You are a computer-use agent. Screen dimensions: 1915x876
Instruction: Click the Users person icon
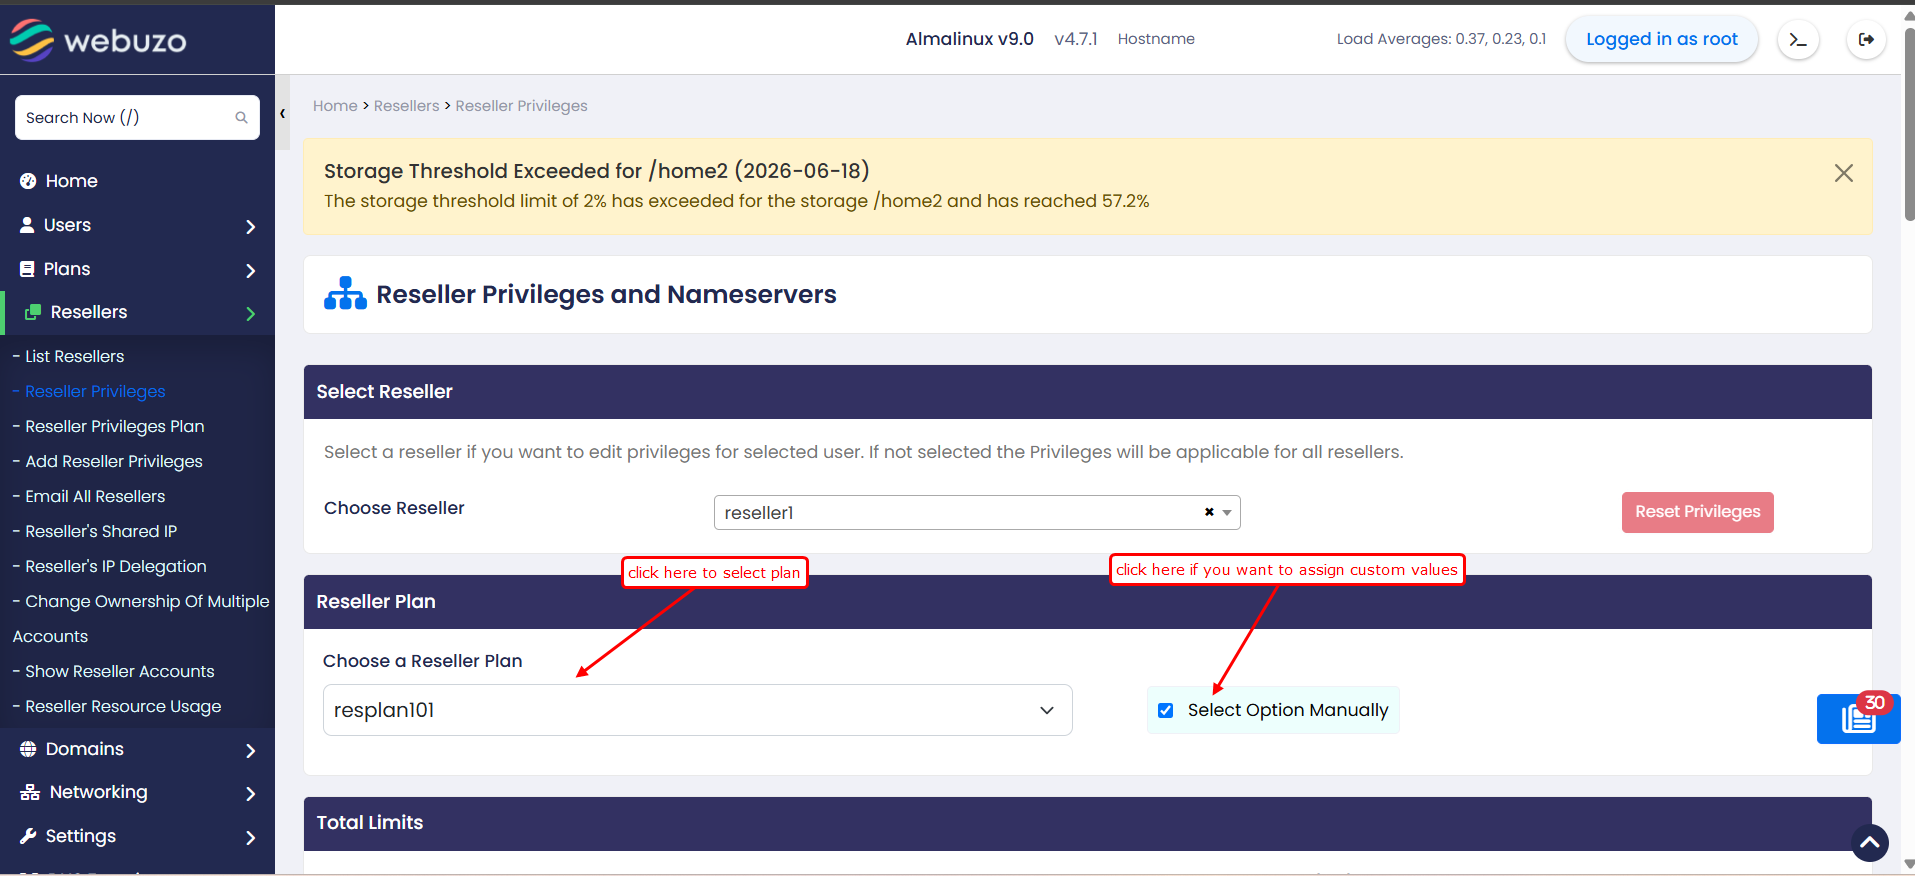pos(27,225)
